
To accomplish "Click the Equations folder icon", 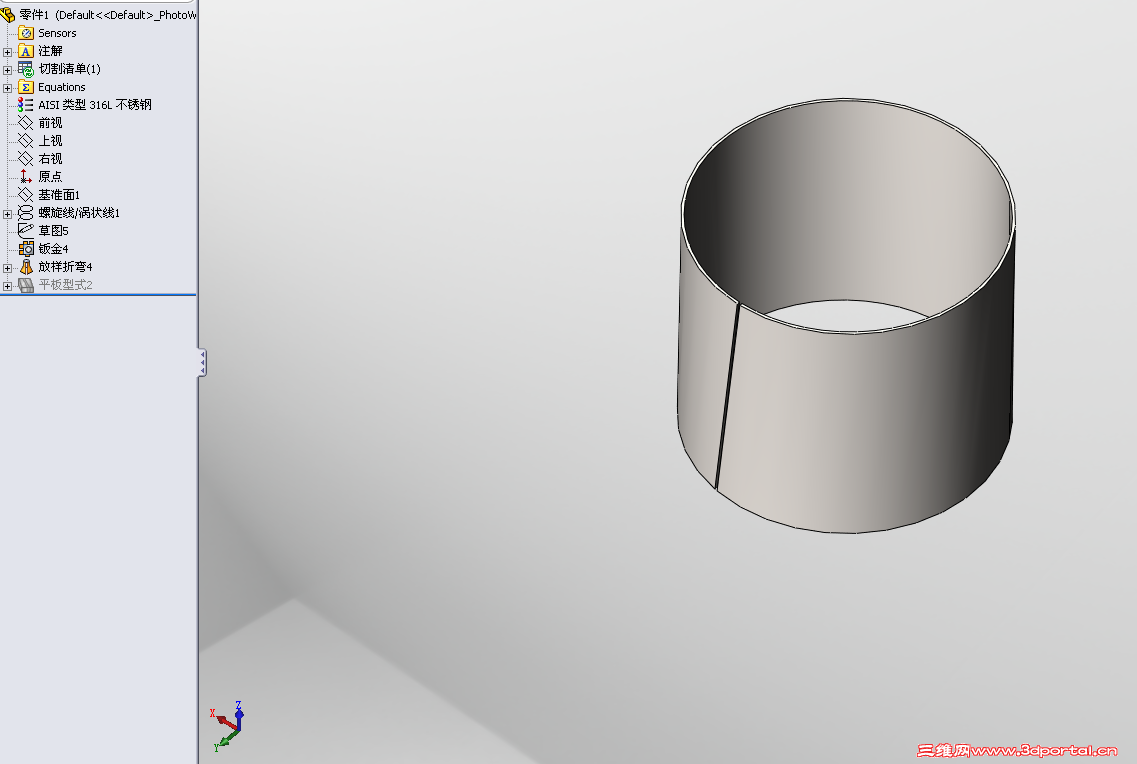I will pyautogui.click(x=25, y=87).
